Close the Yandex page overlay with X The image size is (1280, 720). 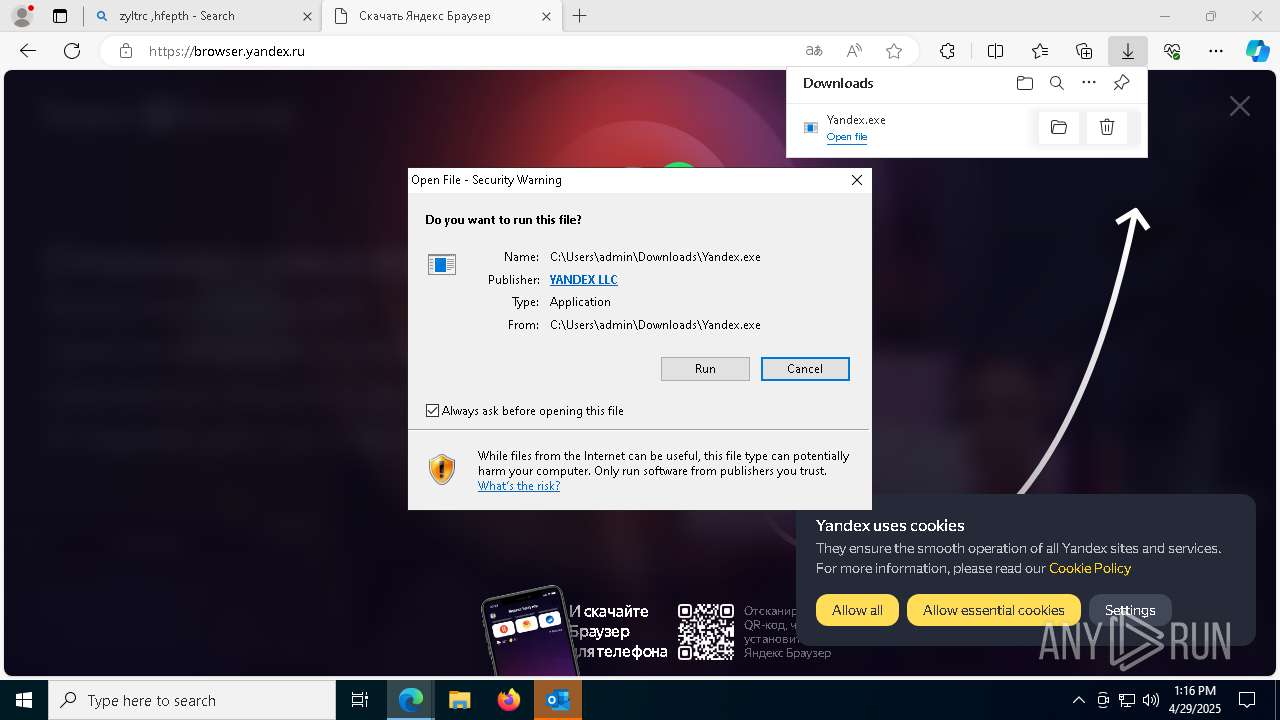click(x=1240, y=106)
